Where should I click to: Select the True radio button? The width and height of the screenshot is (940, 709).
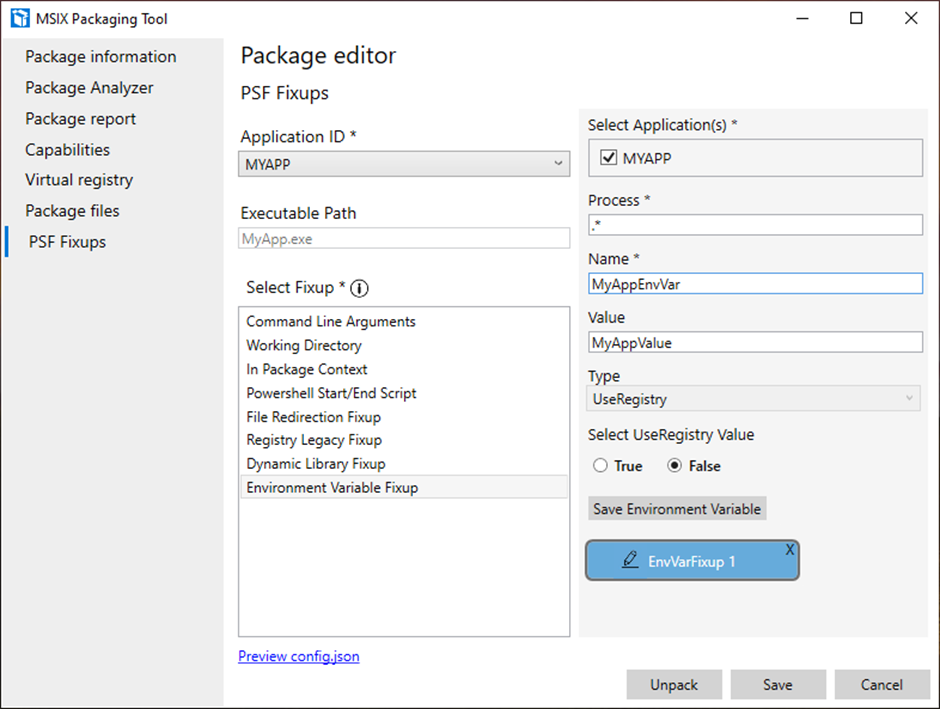pos(600,465)
